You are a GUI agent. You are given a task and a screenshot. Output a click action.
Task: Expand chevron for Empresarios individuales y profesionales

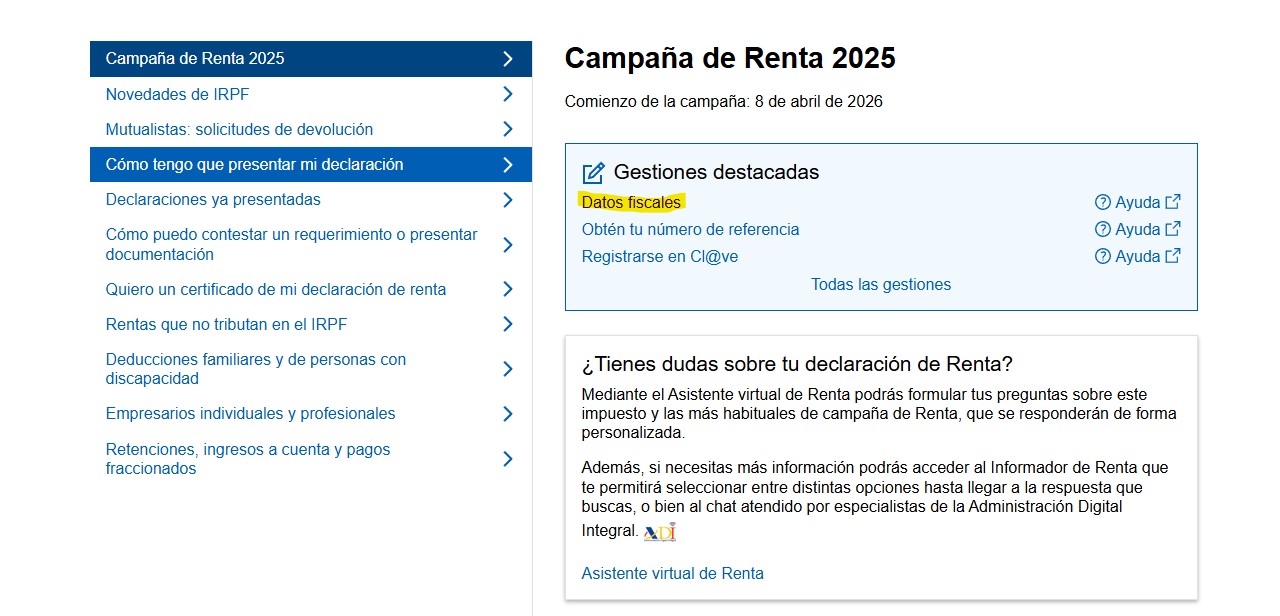pyautogui.click(x=508, y=414)
